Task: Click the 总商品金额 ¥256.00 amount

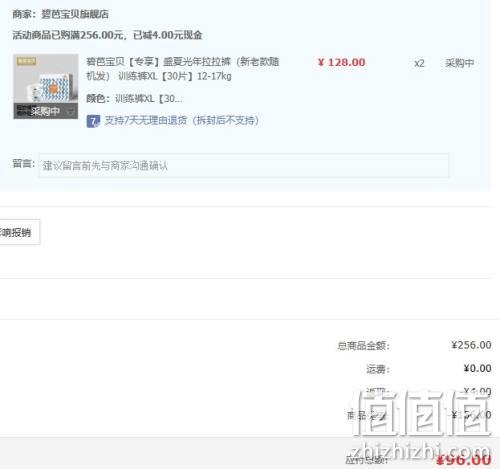Action: [x=471, y=345]
